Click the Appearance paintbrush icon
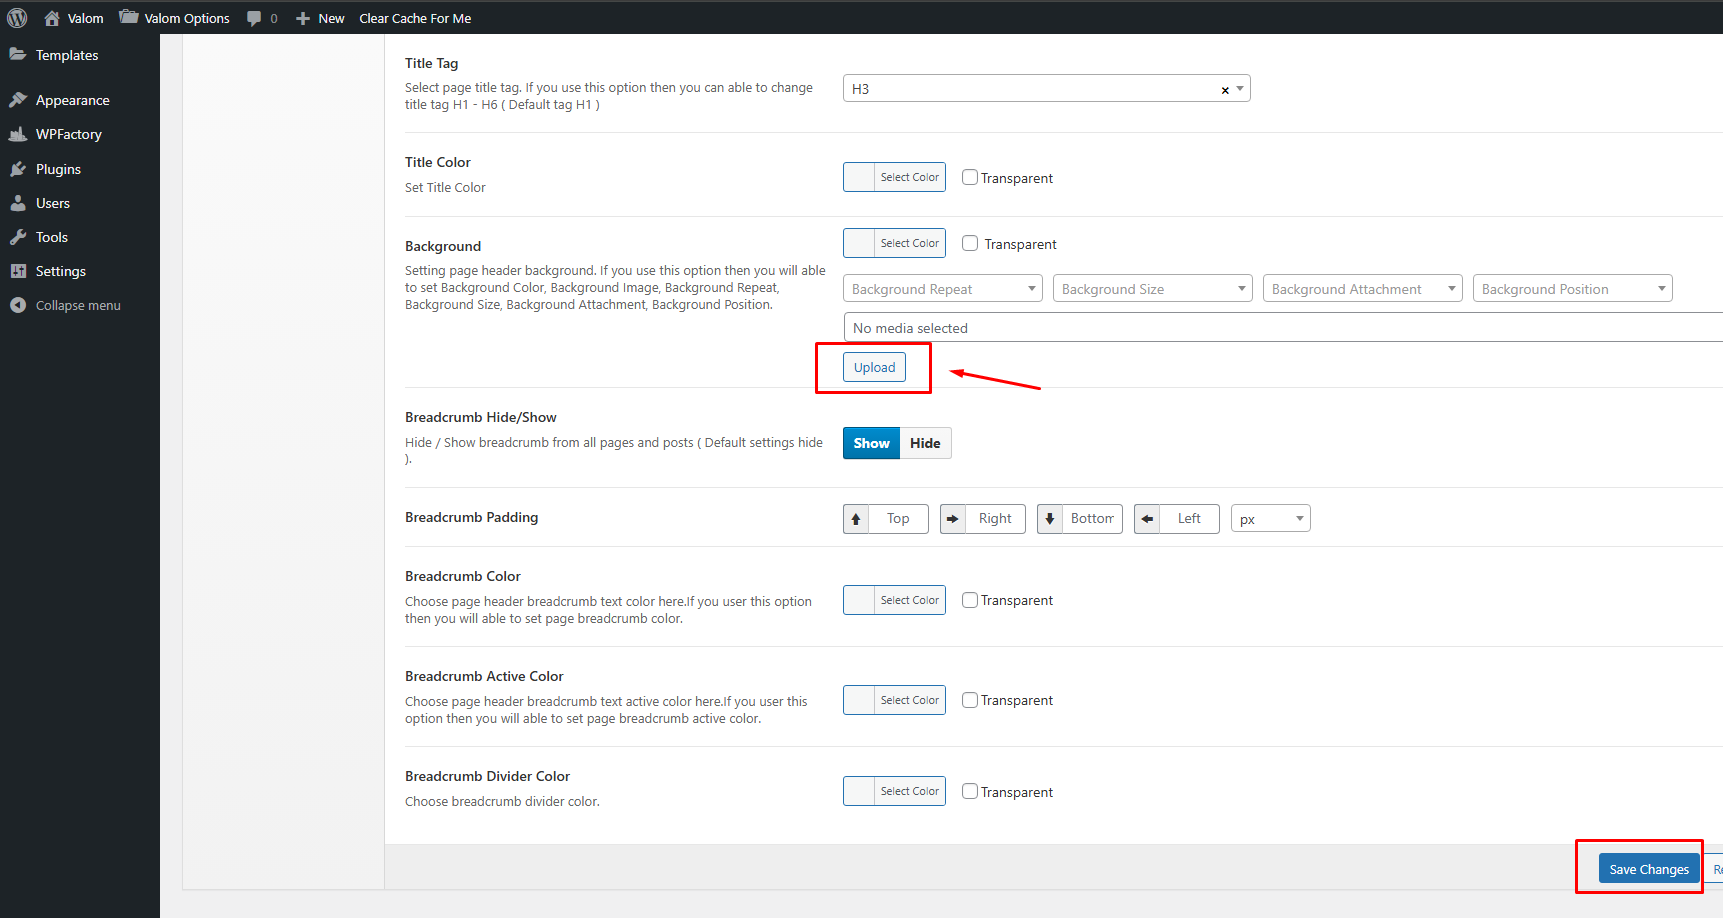This screenshot has width=1723, height=918. pyautogui.click(x=18, y=100)
